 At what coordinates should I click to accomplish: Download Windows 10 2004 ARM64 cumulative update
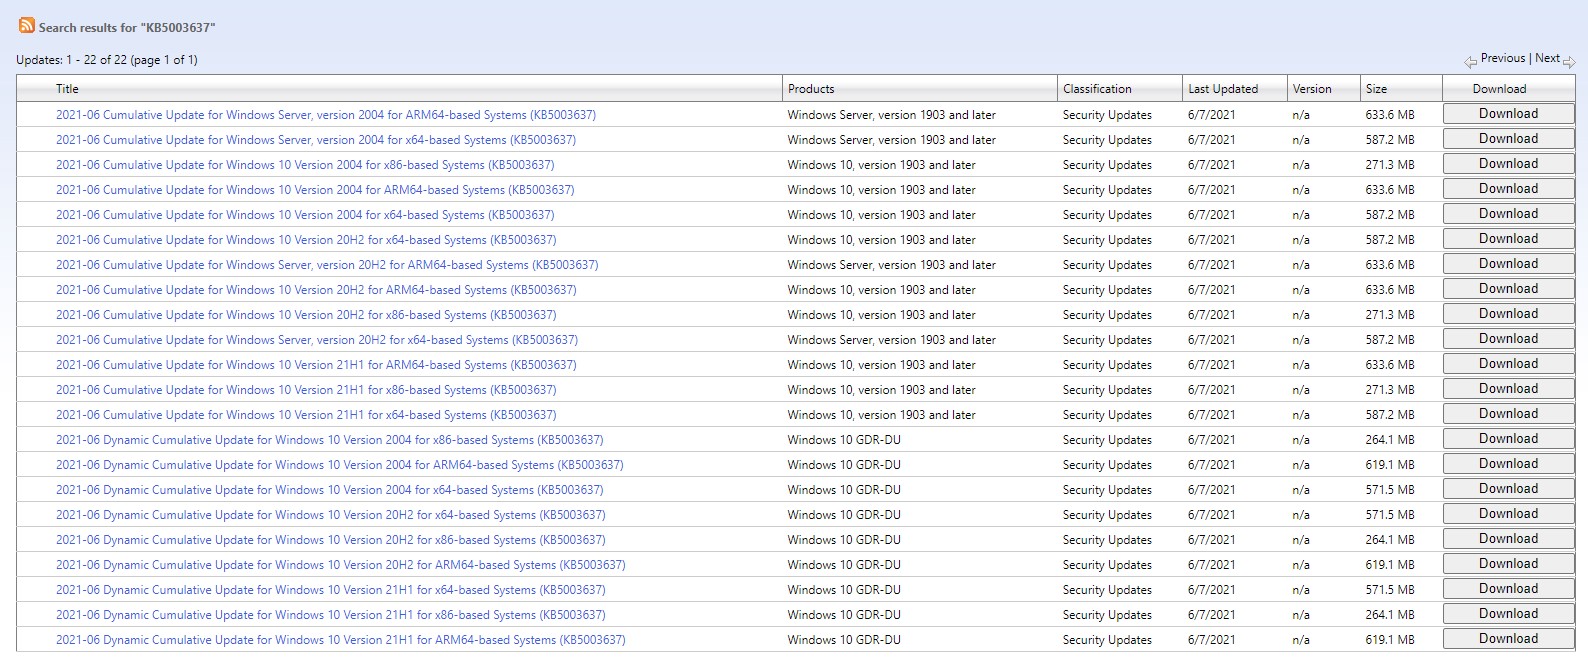(x=1508, y=189)
